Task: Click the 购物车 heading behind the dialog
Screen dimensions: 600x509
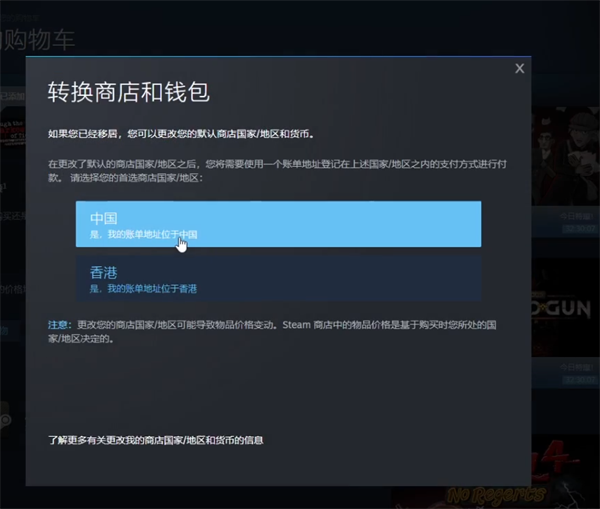Action: coord(38,40)
